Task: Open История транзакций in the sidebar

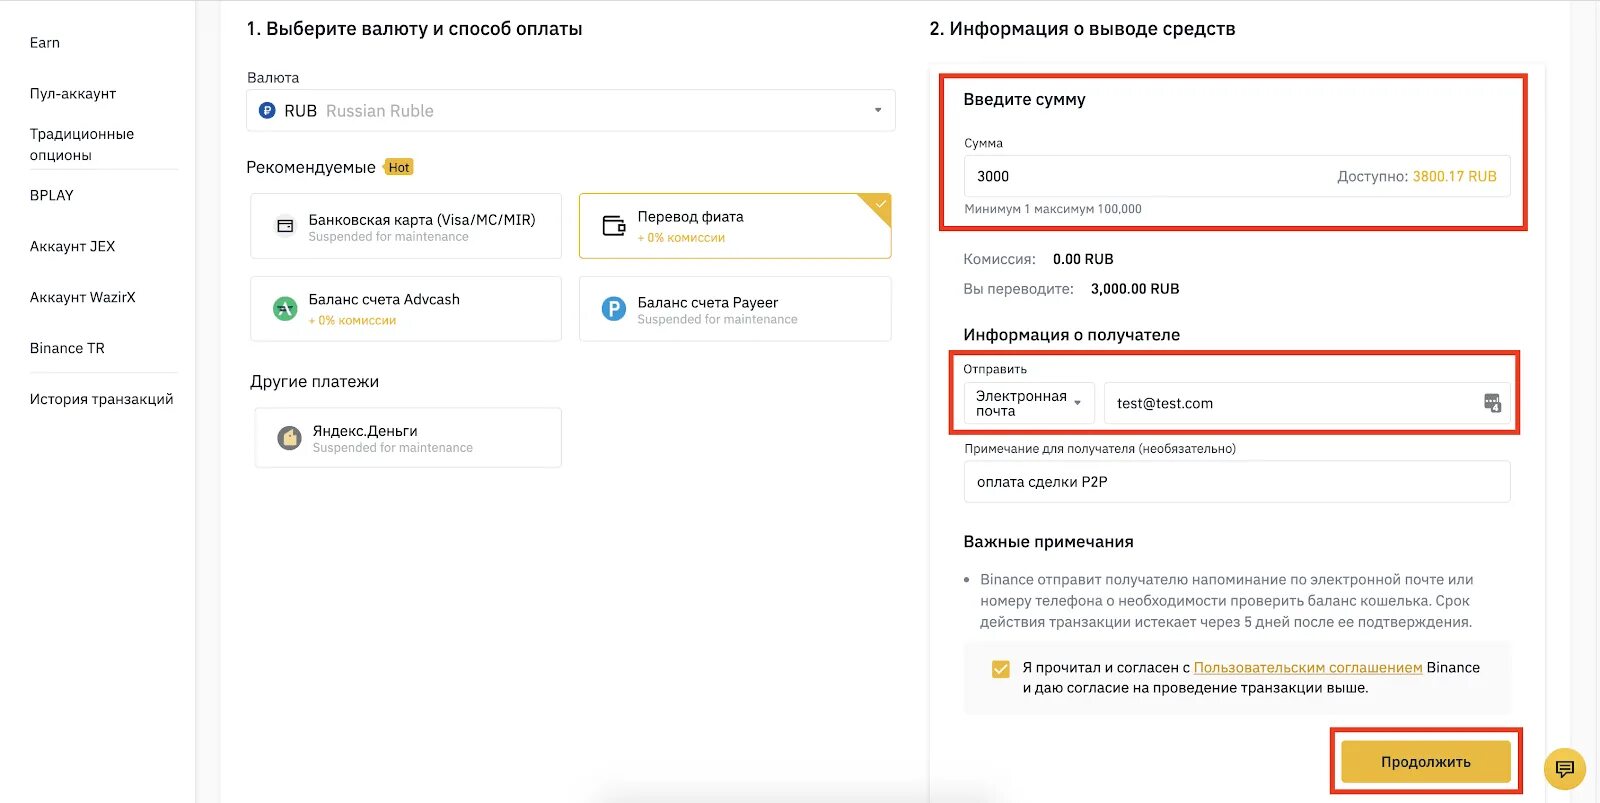Action: (x=102, y=399)
